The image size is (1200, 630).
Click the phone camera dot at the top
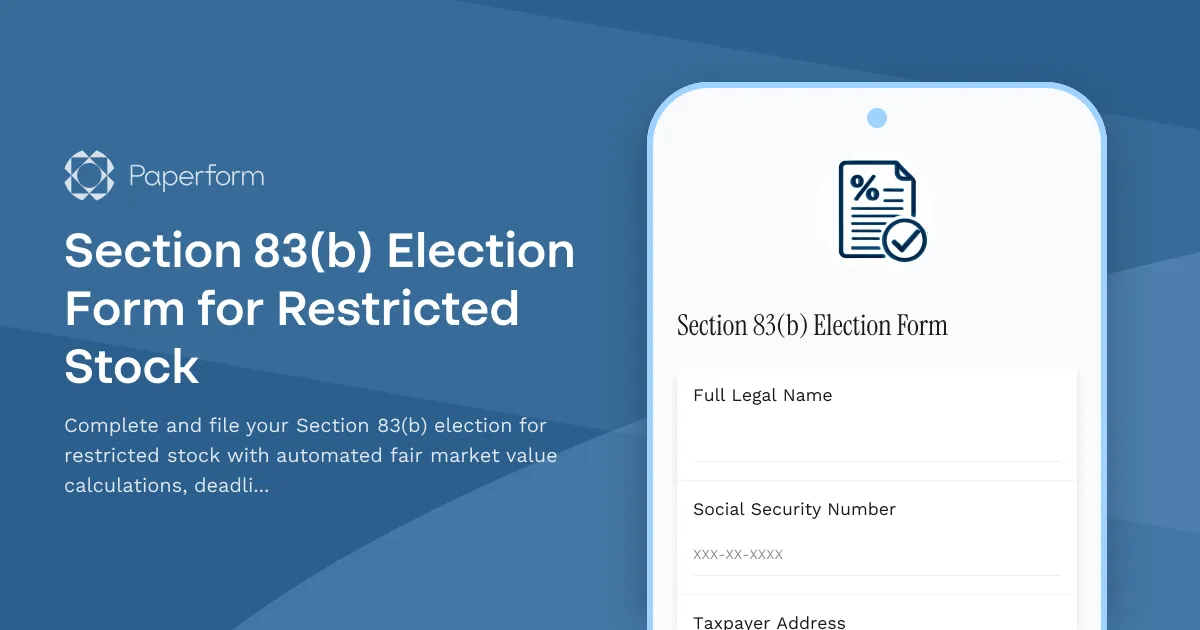[877, 117]
